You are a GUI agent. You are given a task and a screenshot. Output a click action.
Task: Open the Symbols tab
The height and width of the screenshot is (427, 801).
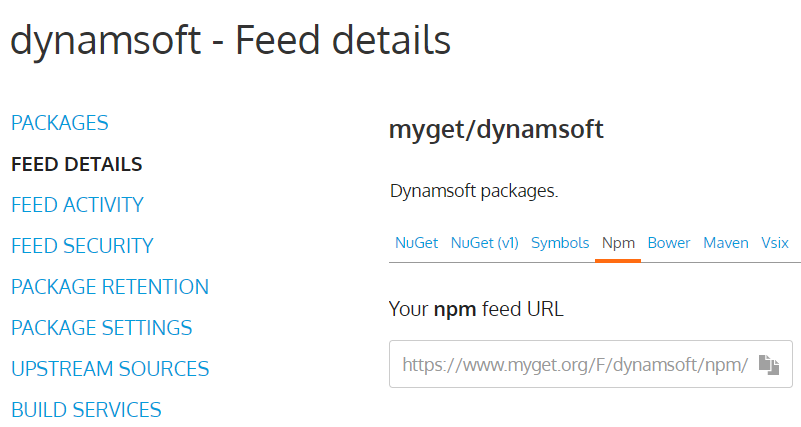[x=560, y=243]
